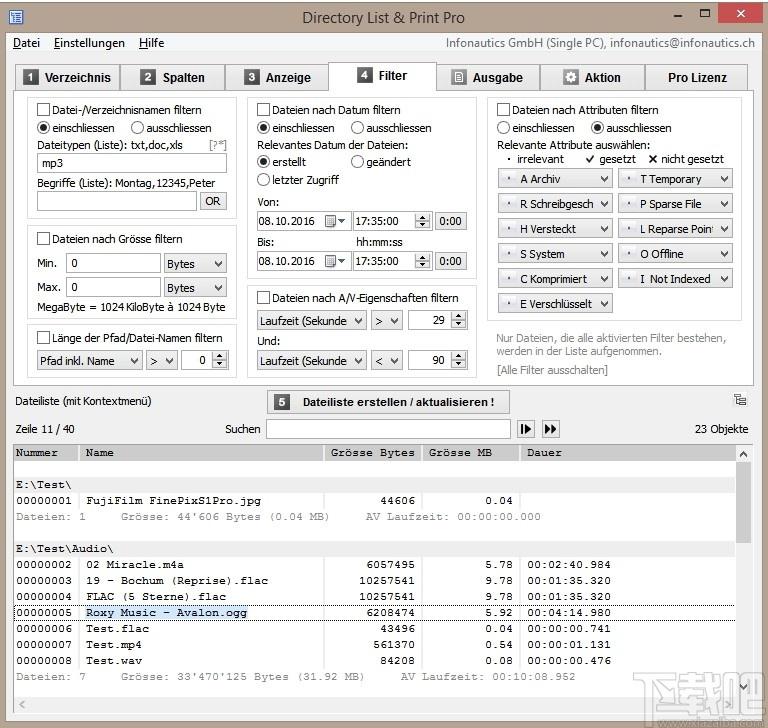Open the T Temporary attribute dropdown
Viewport: 768px width, 728px height.
675,179
